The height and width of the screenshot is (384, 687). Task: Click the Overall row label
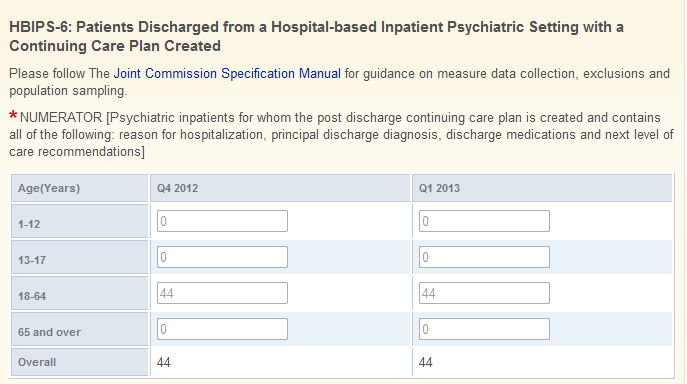pos(79,362)
